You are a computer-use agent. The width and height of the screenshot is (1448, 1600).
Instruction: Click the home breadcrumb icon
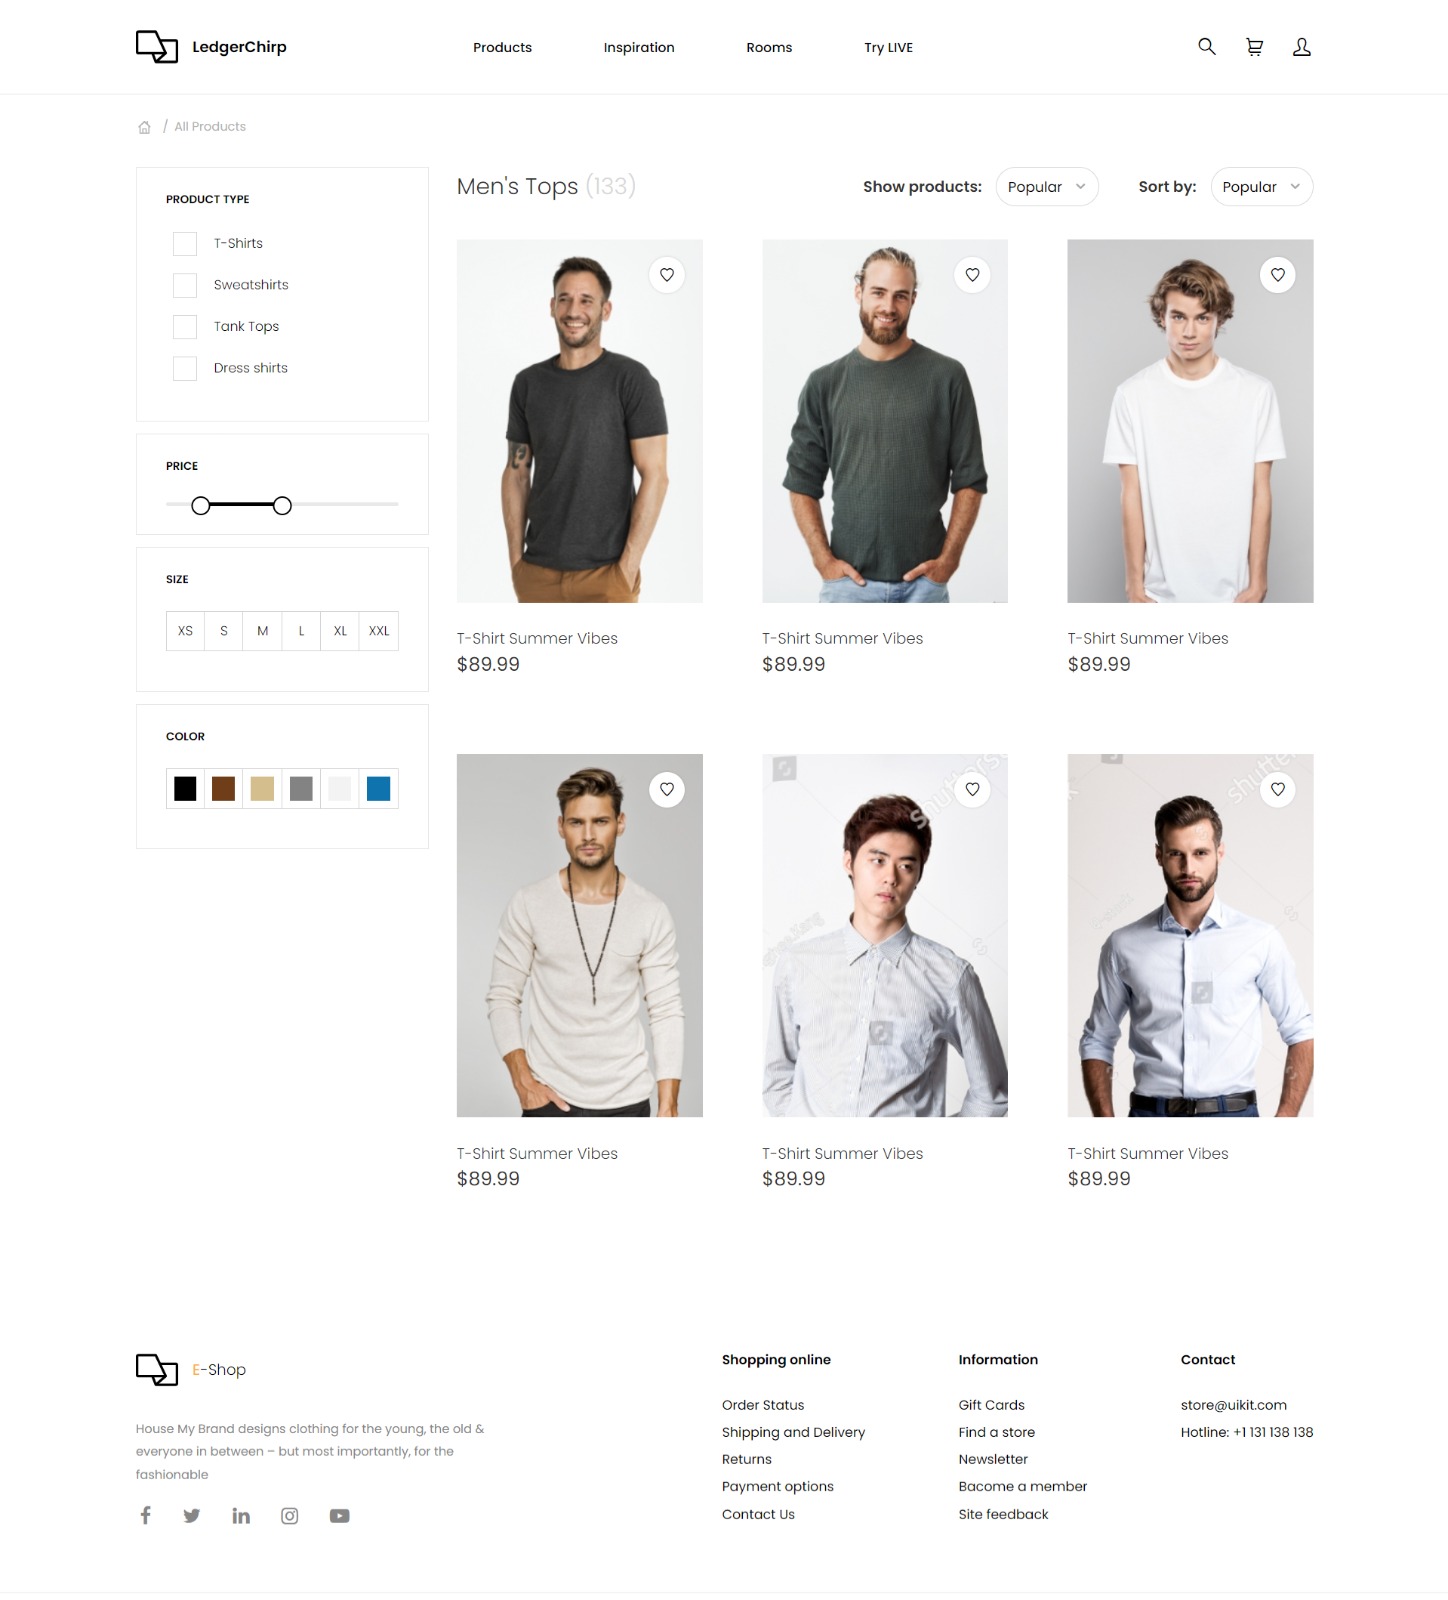click(144, 127)
